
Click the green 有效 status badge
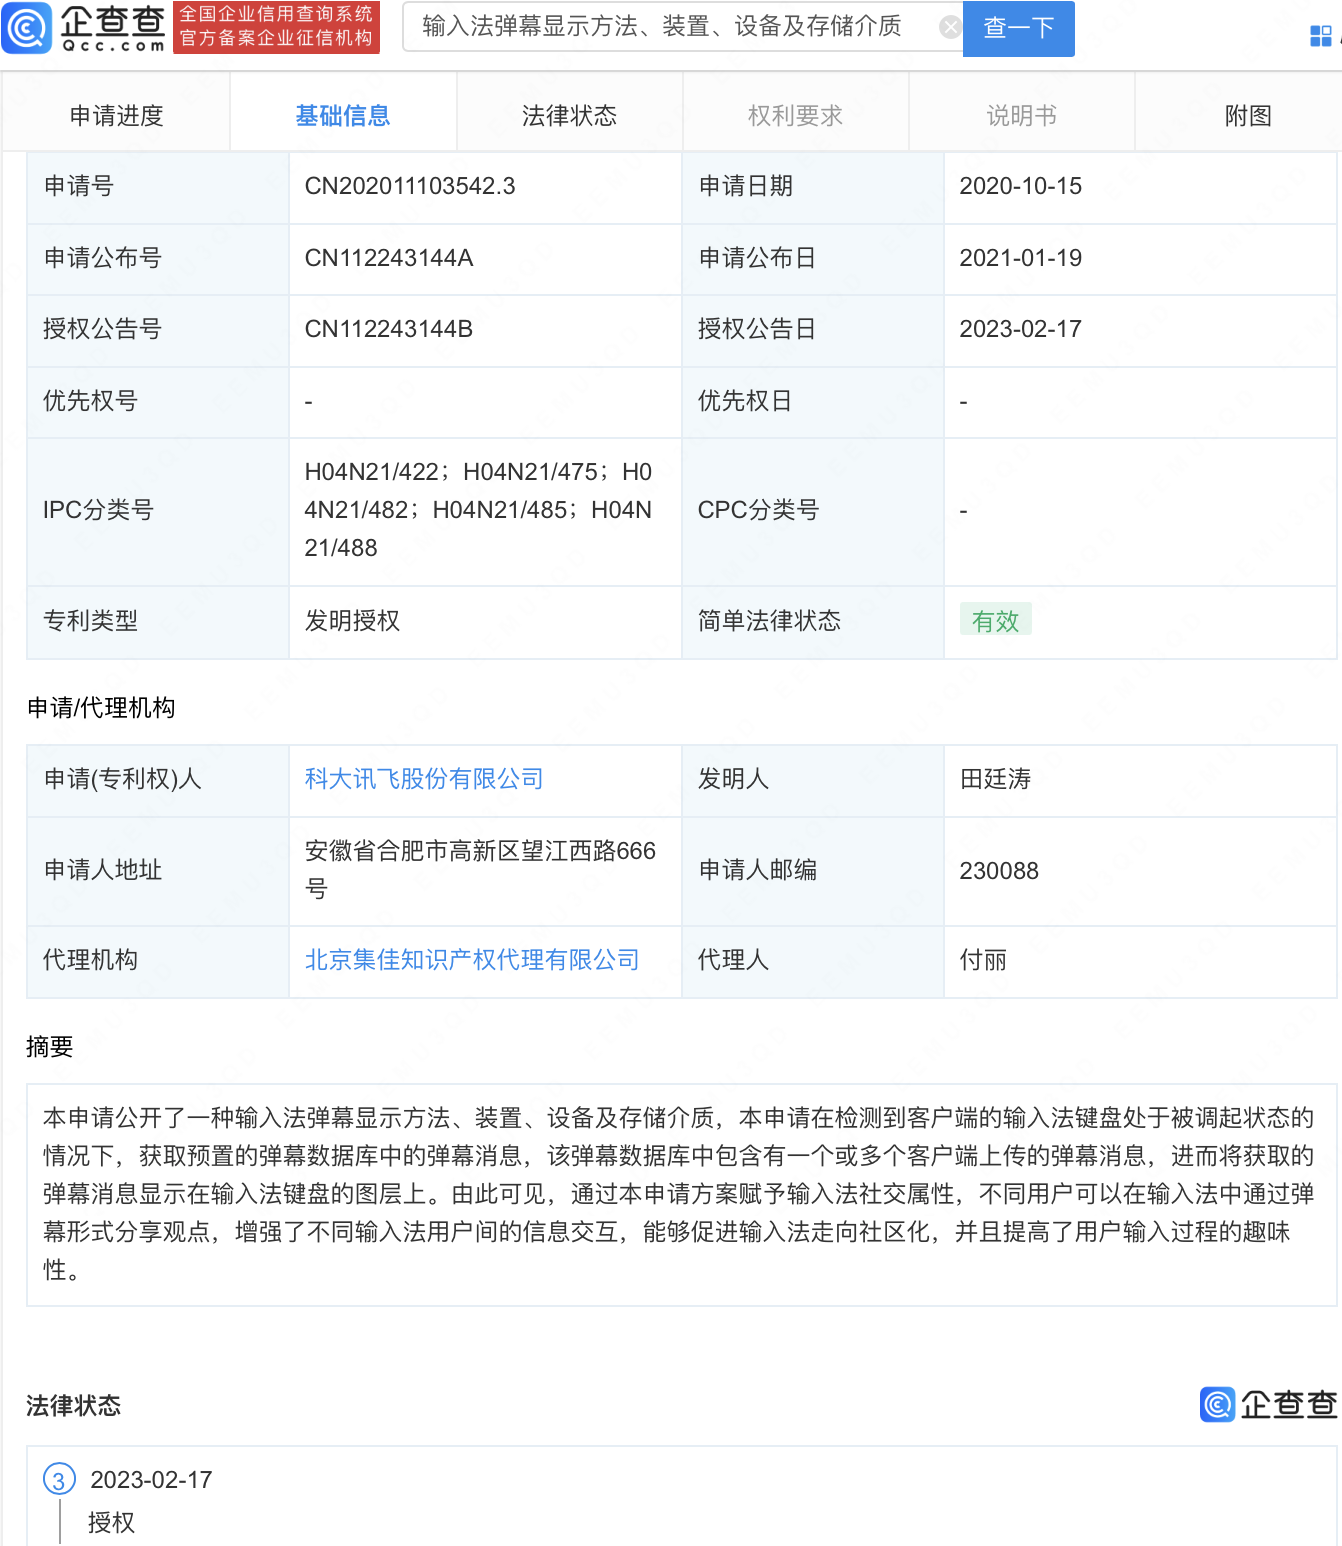[x=994, y=620]
